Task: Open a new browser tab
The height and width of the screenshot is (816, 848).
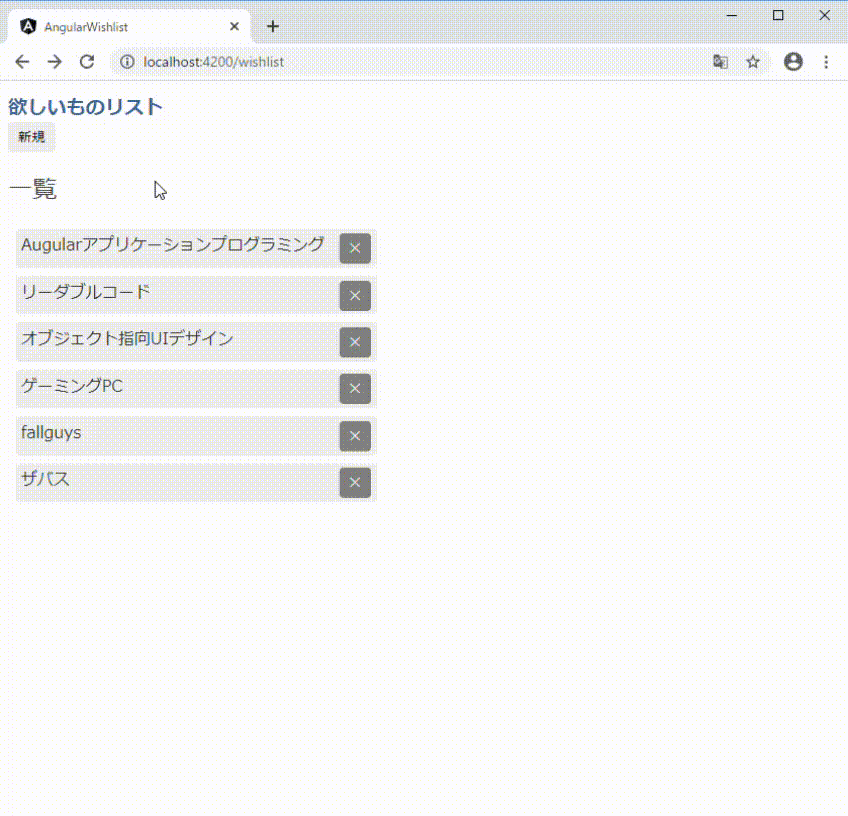Action: (x=272, y=26)
